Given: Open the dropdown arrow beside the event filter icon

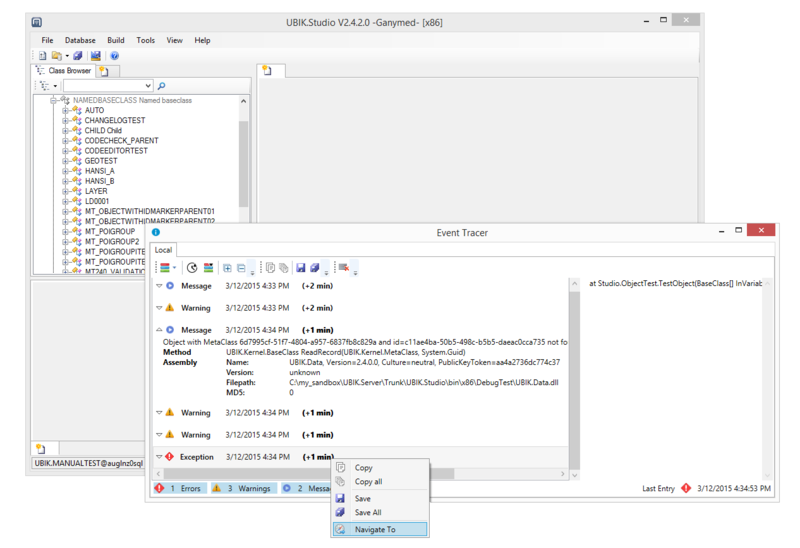Looking at the screenshot, I should [x=174, y=268].
